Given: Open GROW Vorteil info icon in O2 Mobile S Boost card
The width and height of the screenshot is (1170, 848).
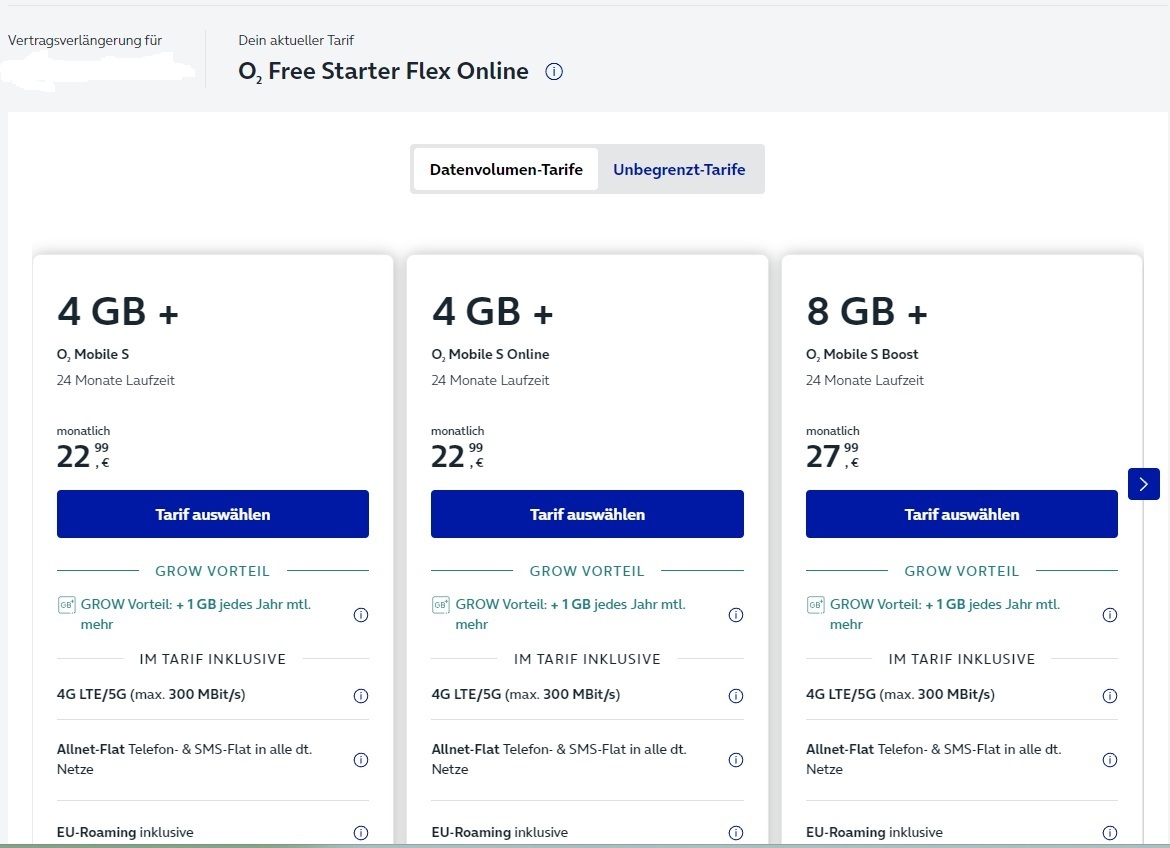Looking at the screenshot, I should [1110, 615].
